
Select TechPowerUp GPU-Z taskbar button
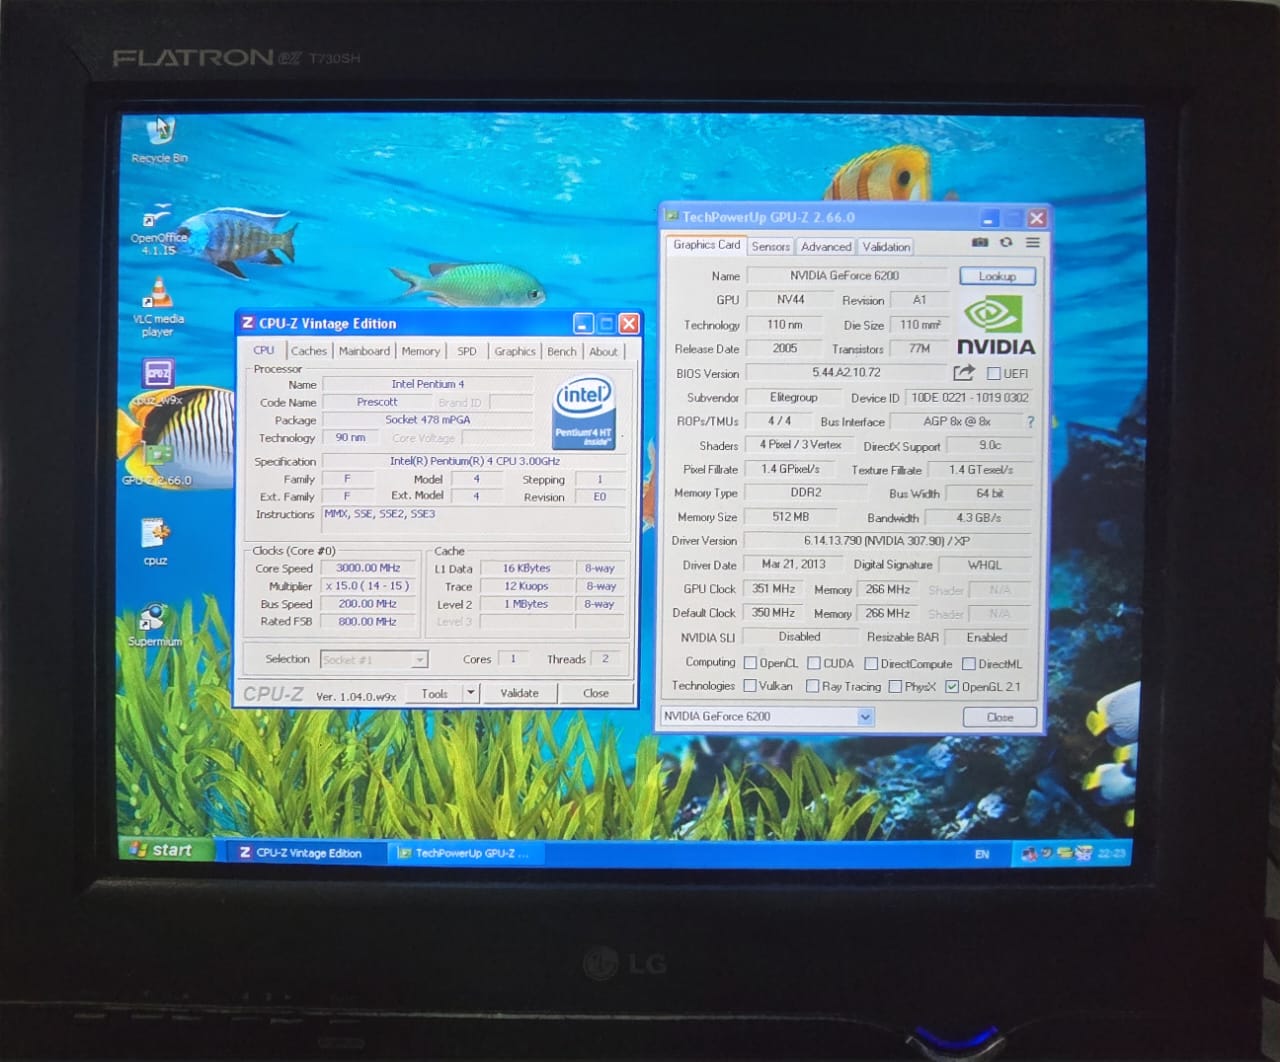click(x=466, y=853)
